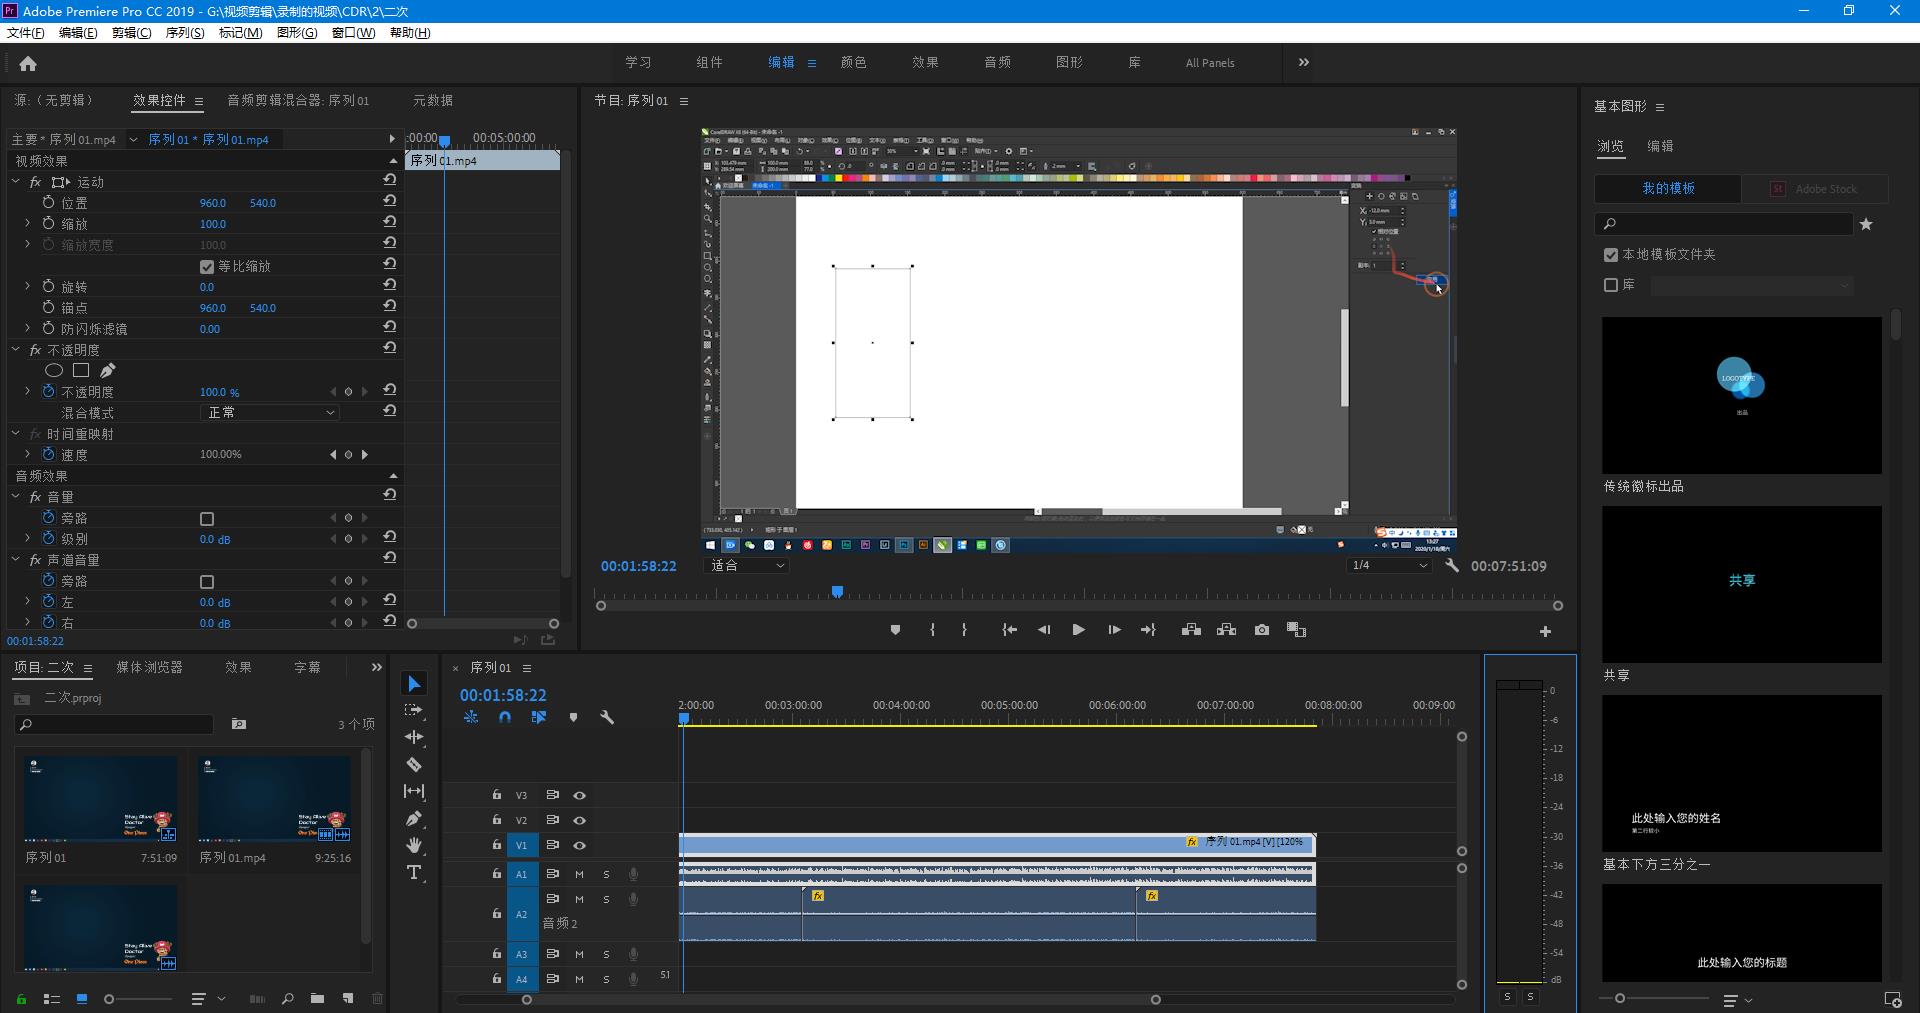This screenshot has height=1013, width=1920.
Task: Expand Time Remapping Speed property
Action: click(27, 454)
